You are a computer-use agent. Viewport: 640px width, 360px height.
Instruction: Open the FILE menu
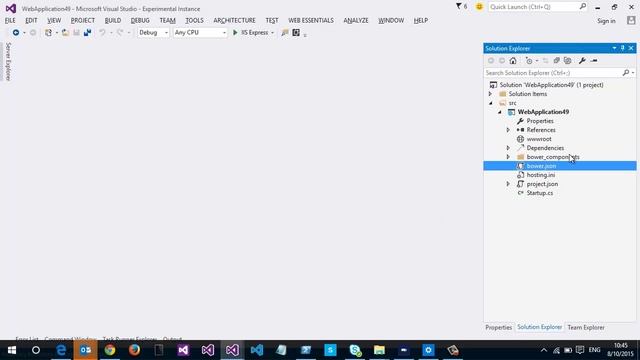coord(10,20)
